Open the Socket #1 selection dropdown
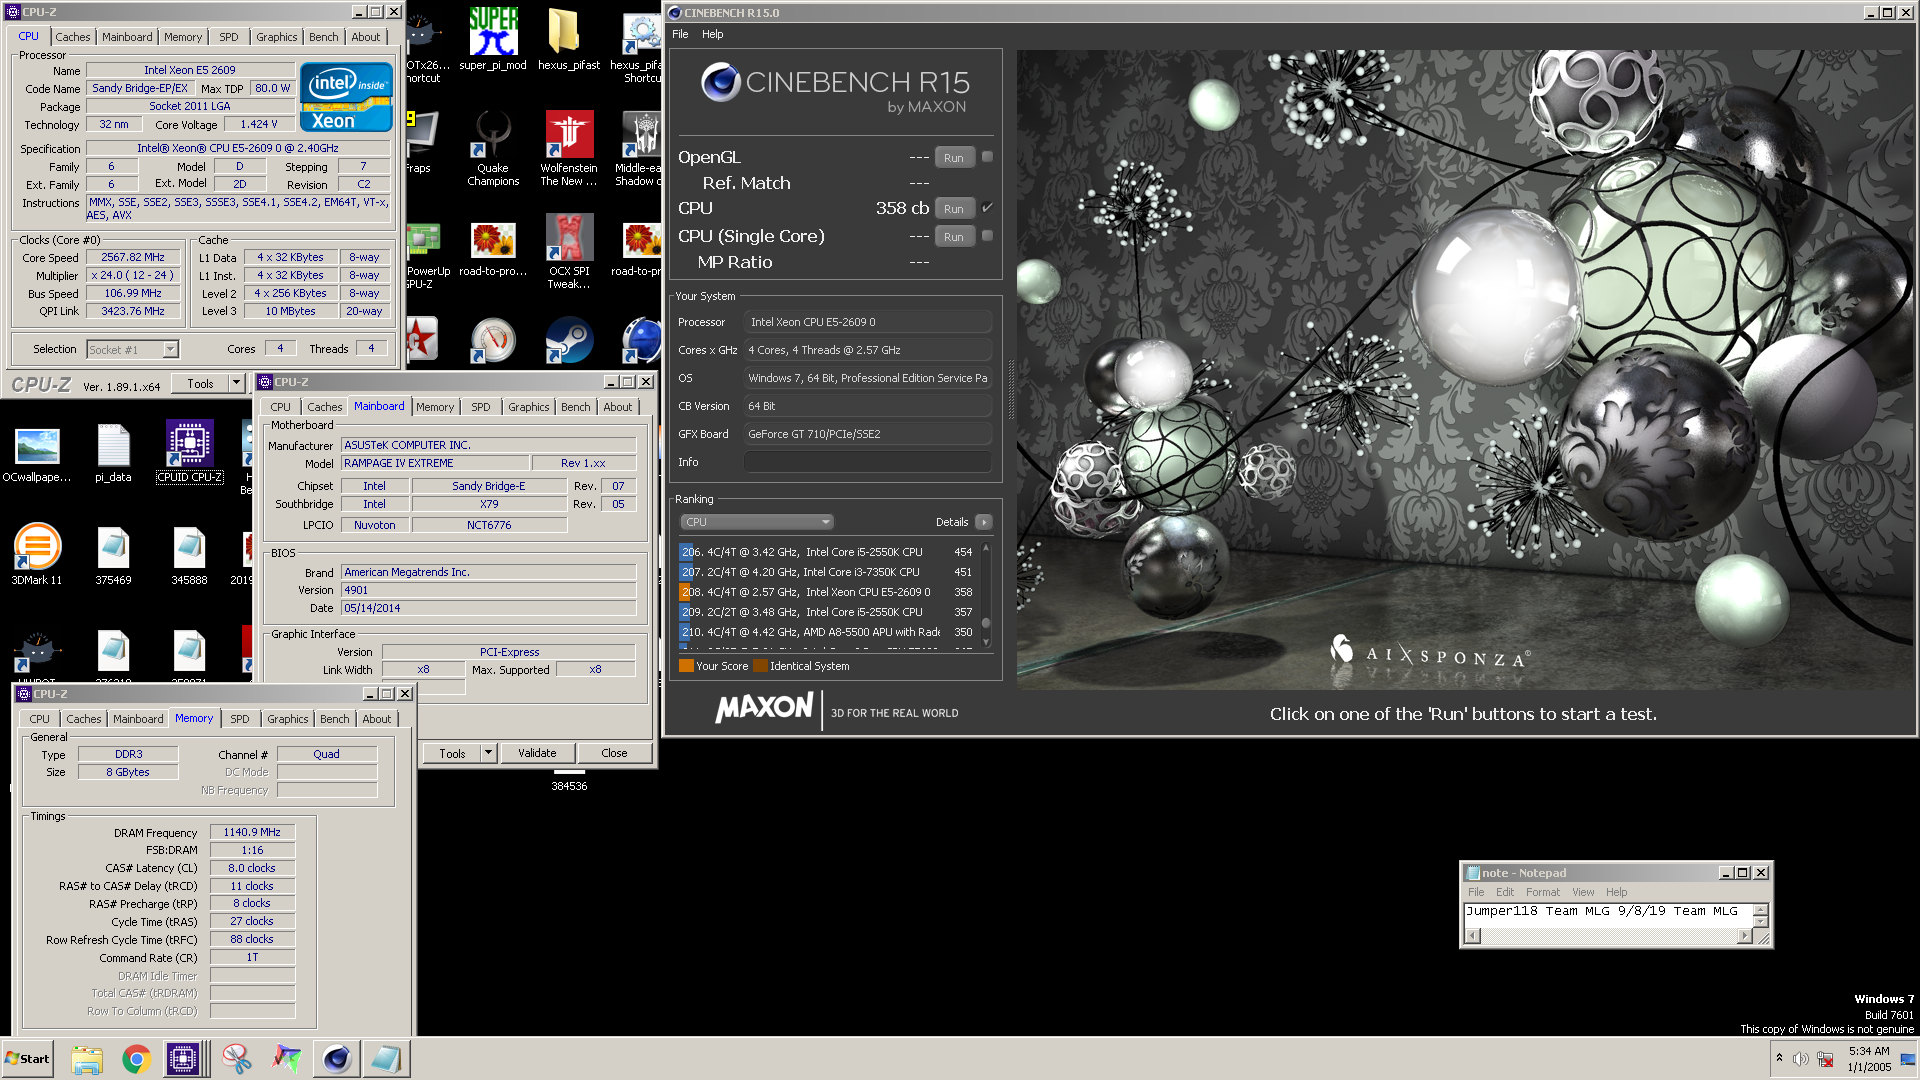 click(132, 350)
